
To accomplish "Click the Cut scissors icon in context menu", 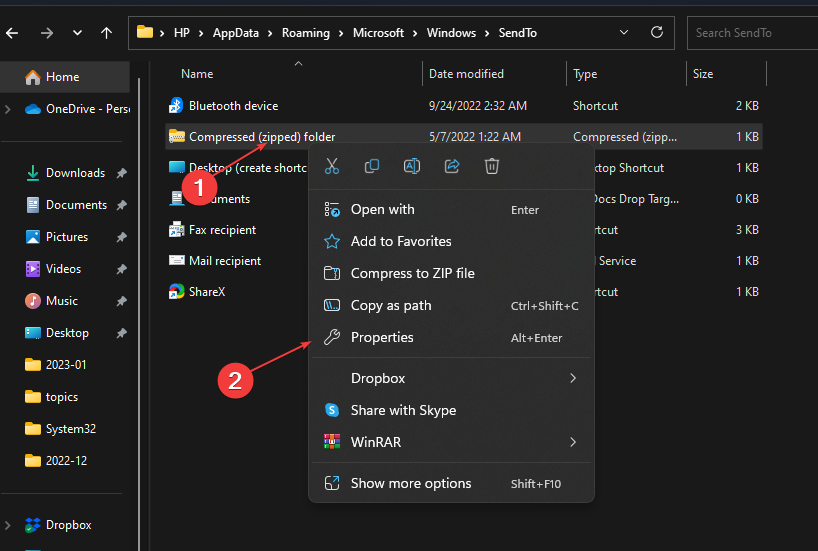I will pyautogui.click(x=331, y=166).
